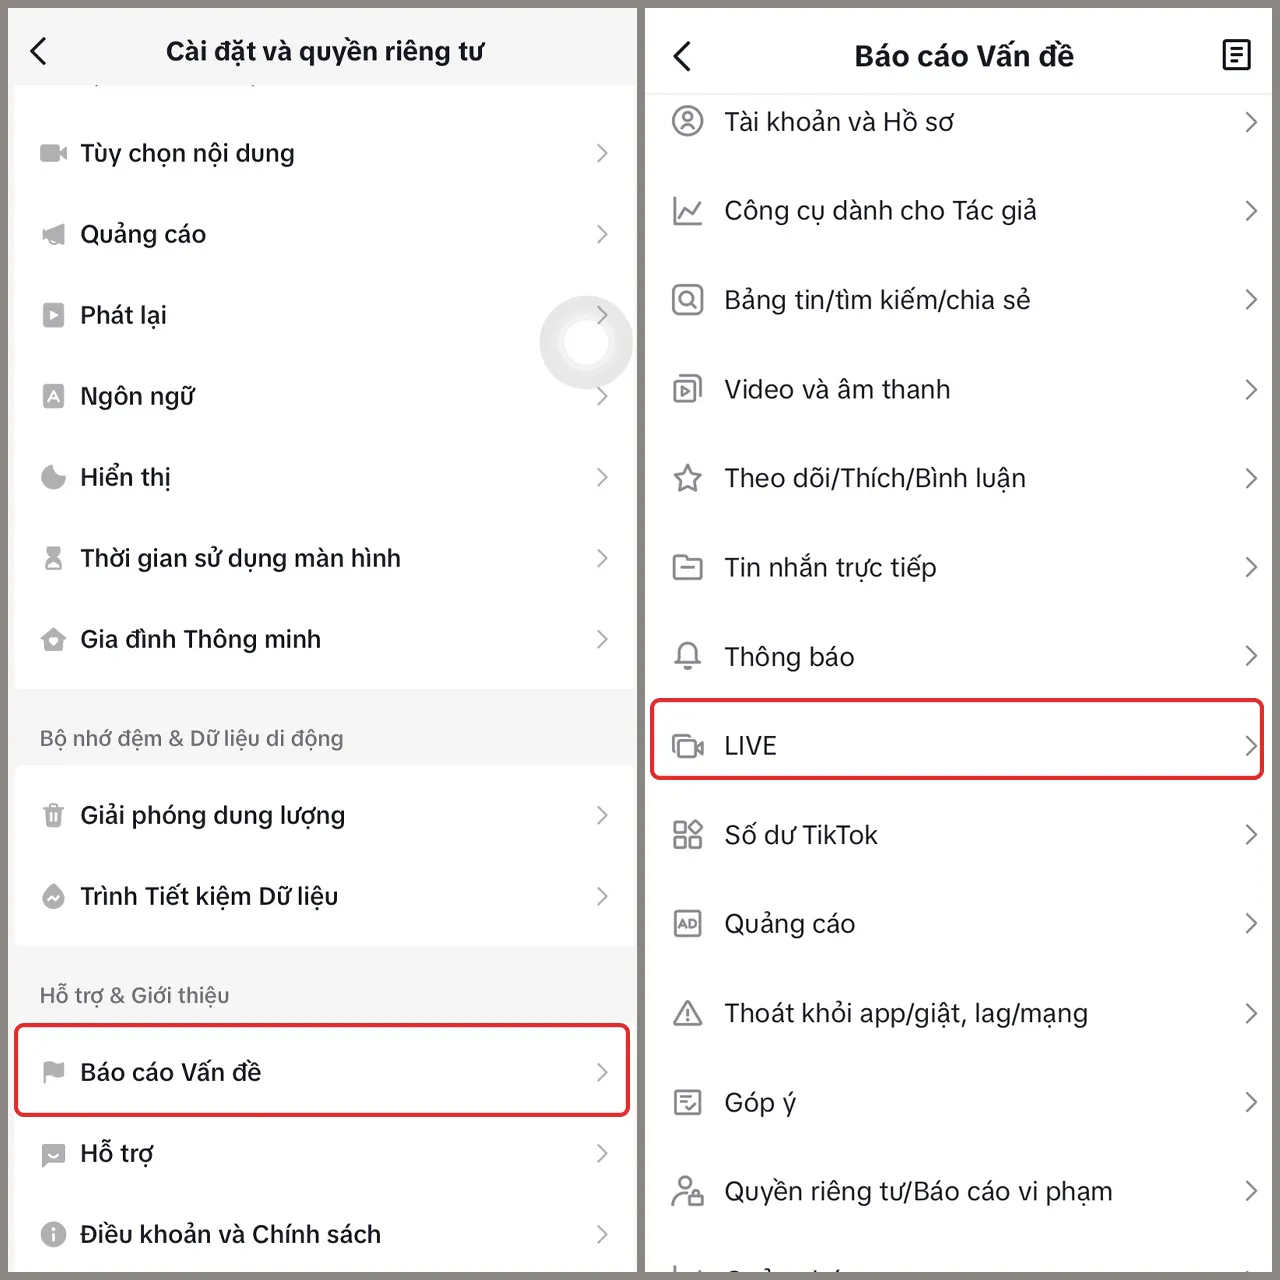Go back from Cài đặt và quyền riêng tư
The width and height of the screenshot is (1280, 1280).
(39, 51)
